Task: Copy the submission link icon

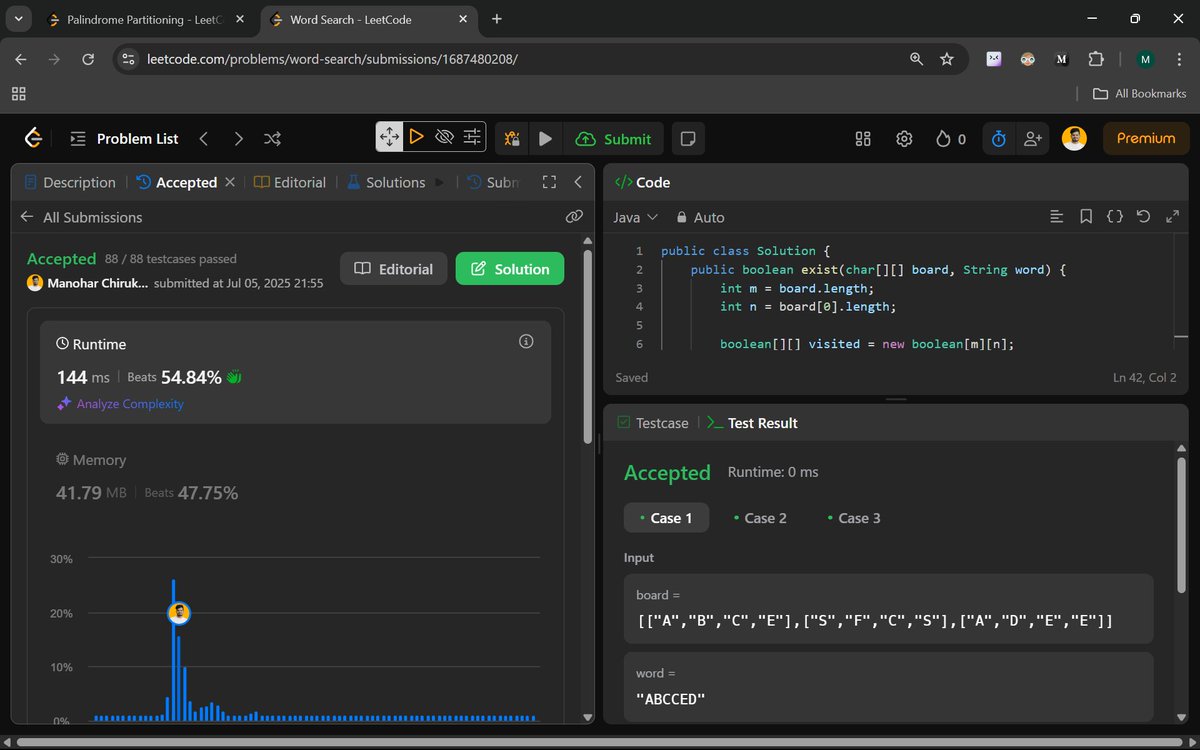Action: pos(574,216)
